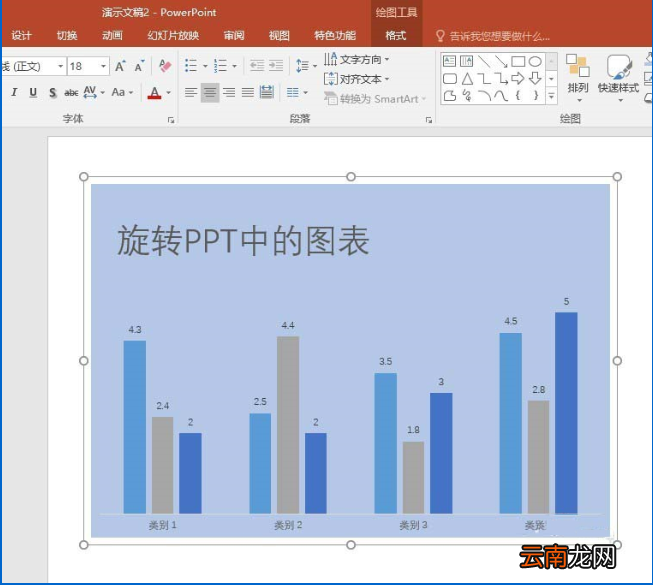
Task: Toggle text shadow
Action: tap(52, 92)
